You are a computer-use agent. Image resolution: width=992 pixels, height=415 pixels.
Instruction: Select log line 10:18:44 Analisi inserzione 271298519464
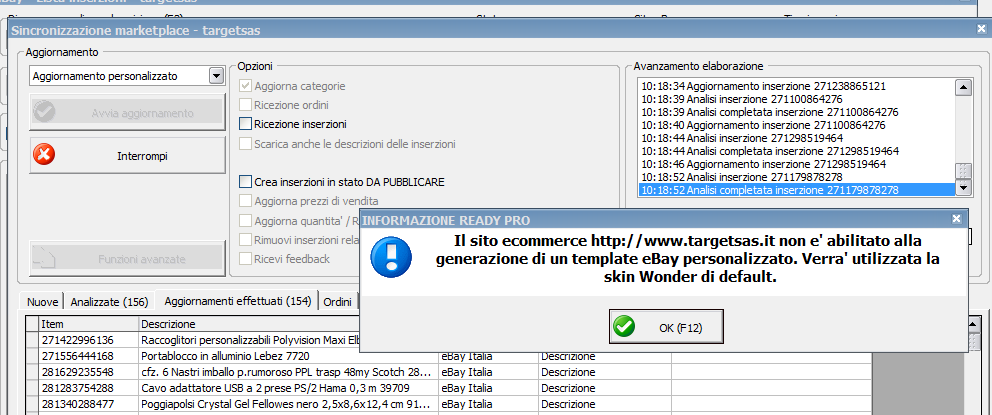click(797, 138)
